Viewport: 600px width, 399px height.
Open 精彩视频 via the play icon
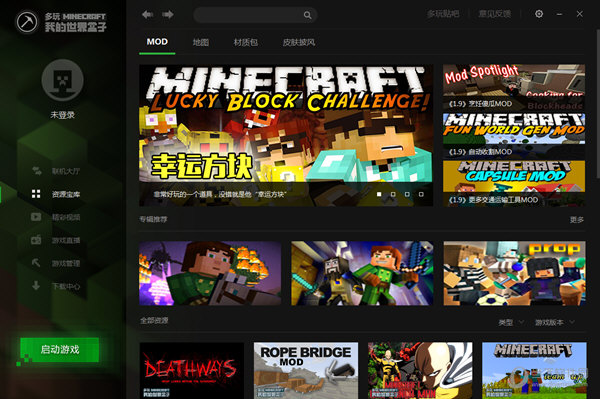36,217
